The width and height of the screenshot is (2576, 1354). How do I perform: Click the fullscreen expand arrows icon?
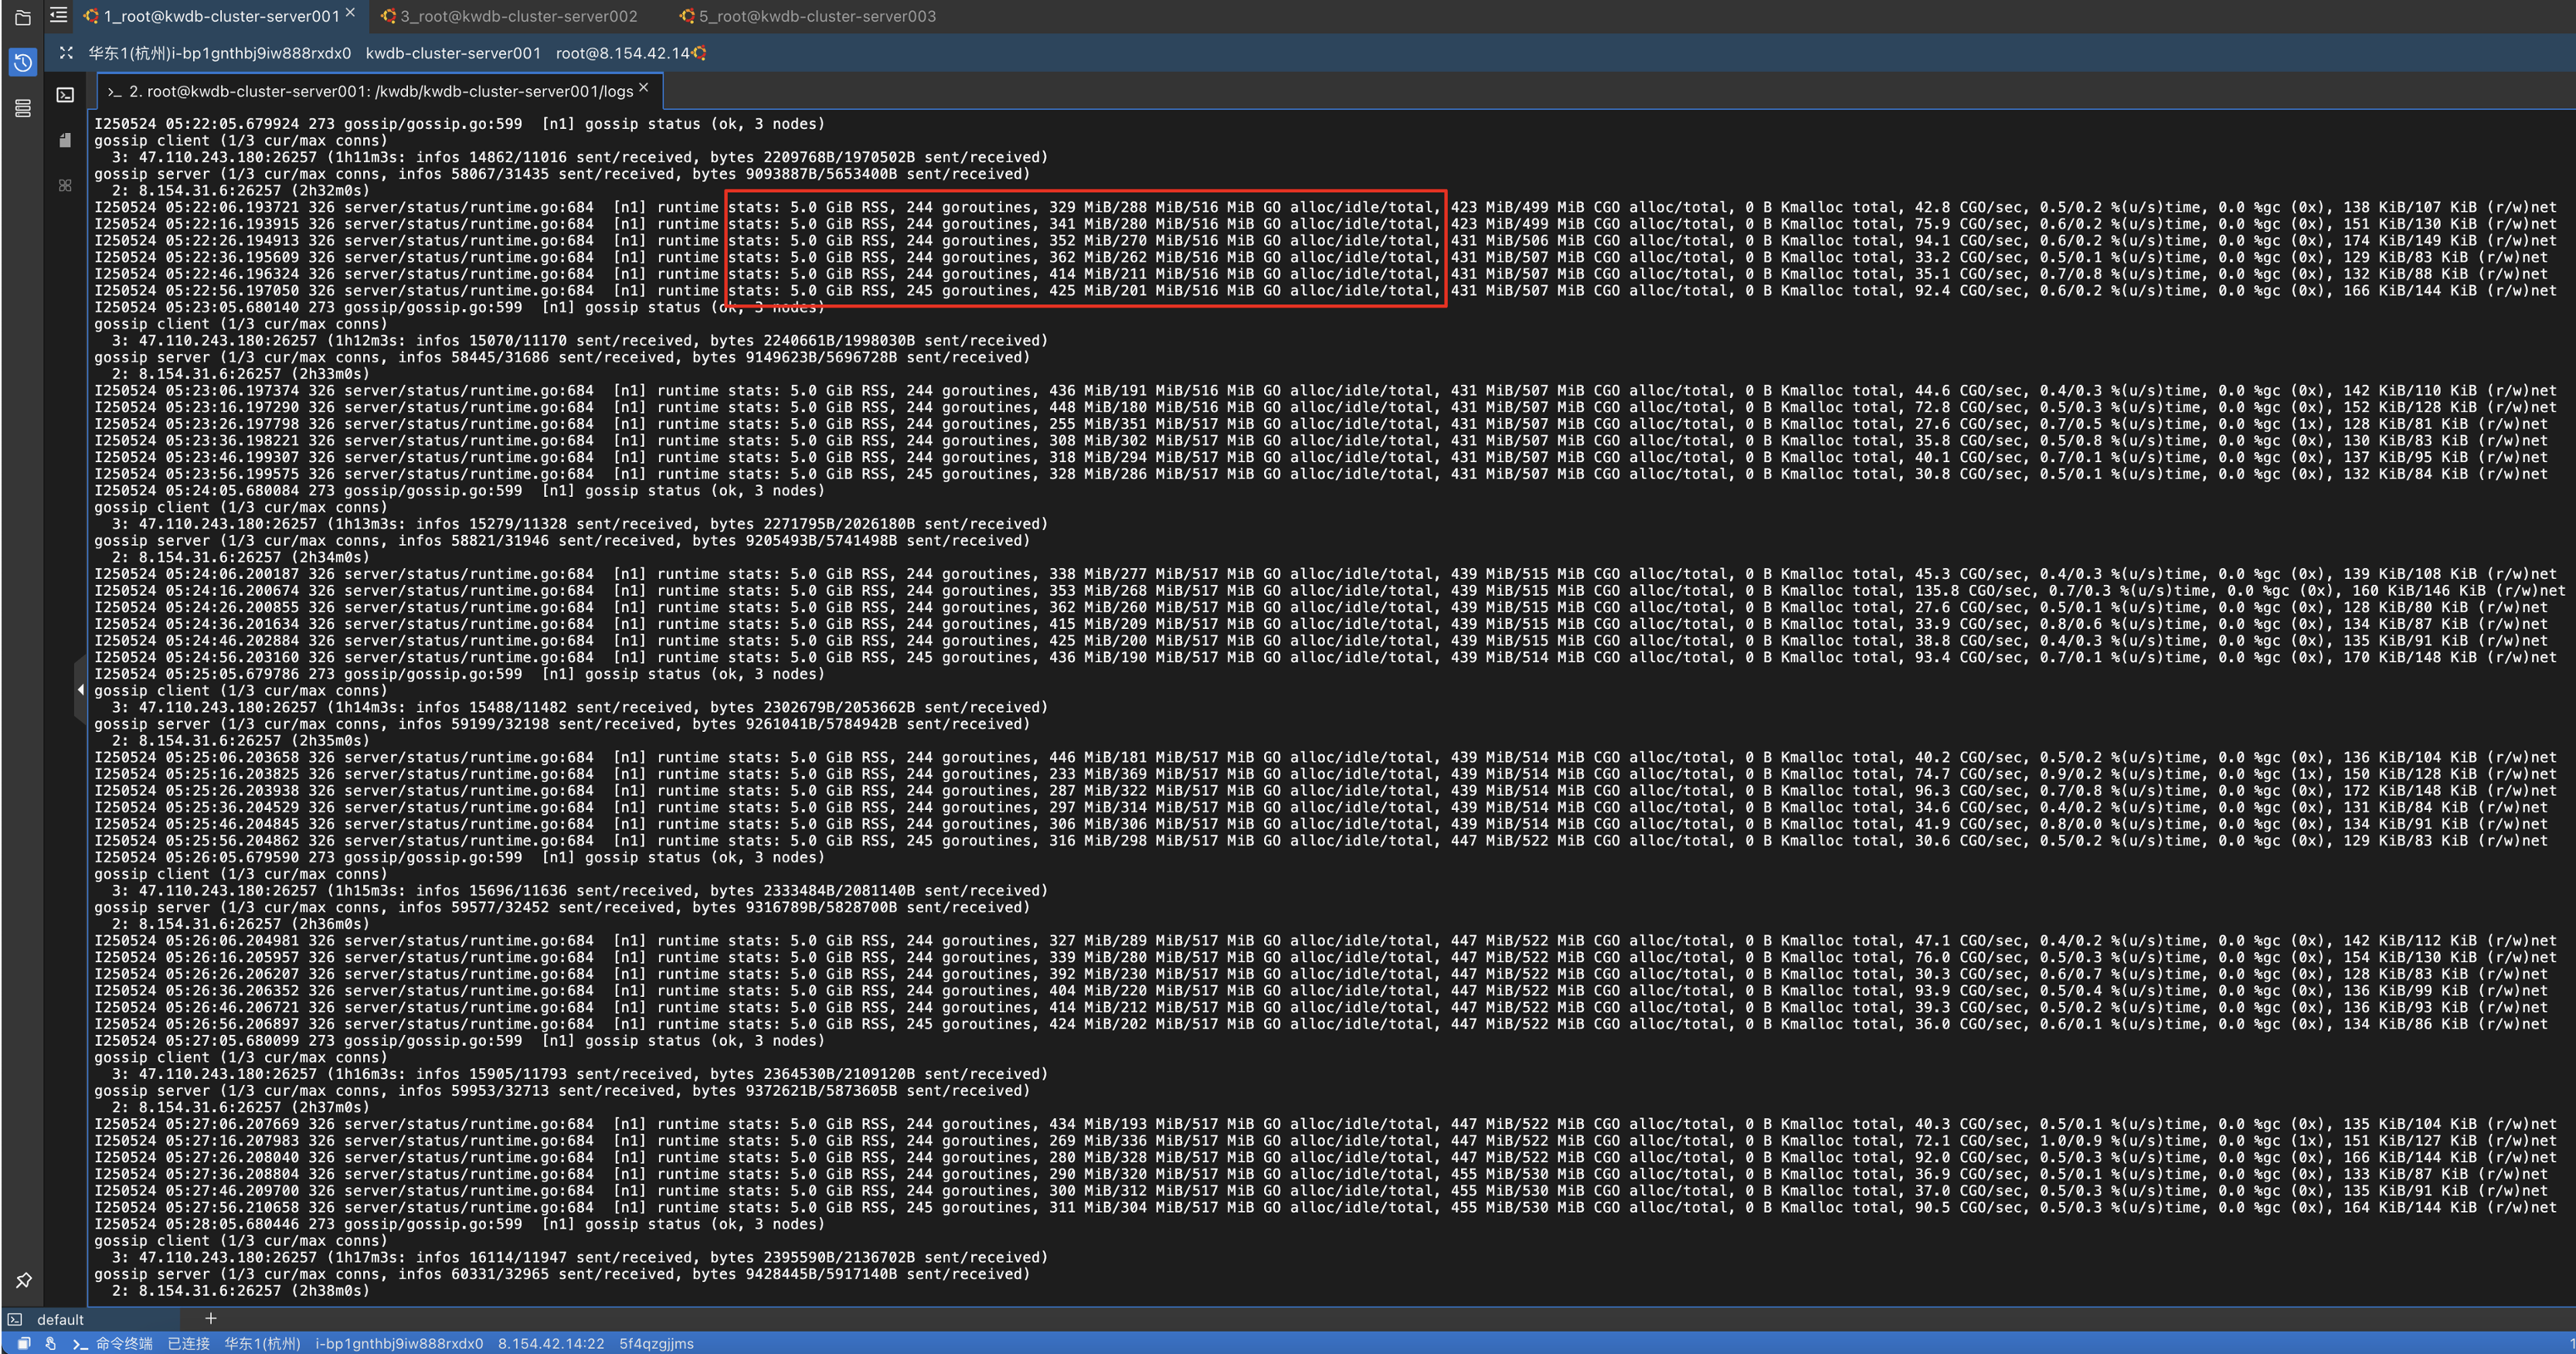pos(66,53)
